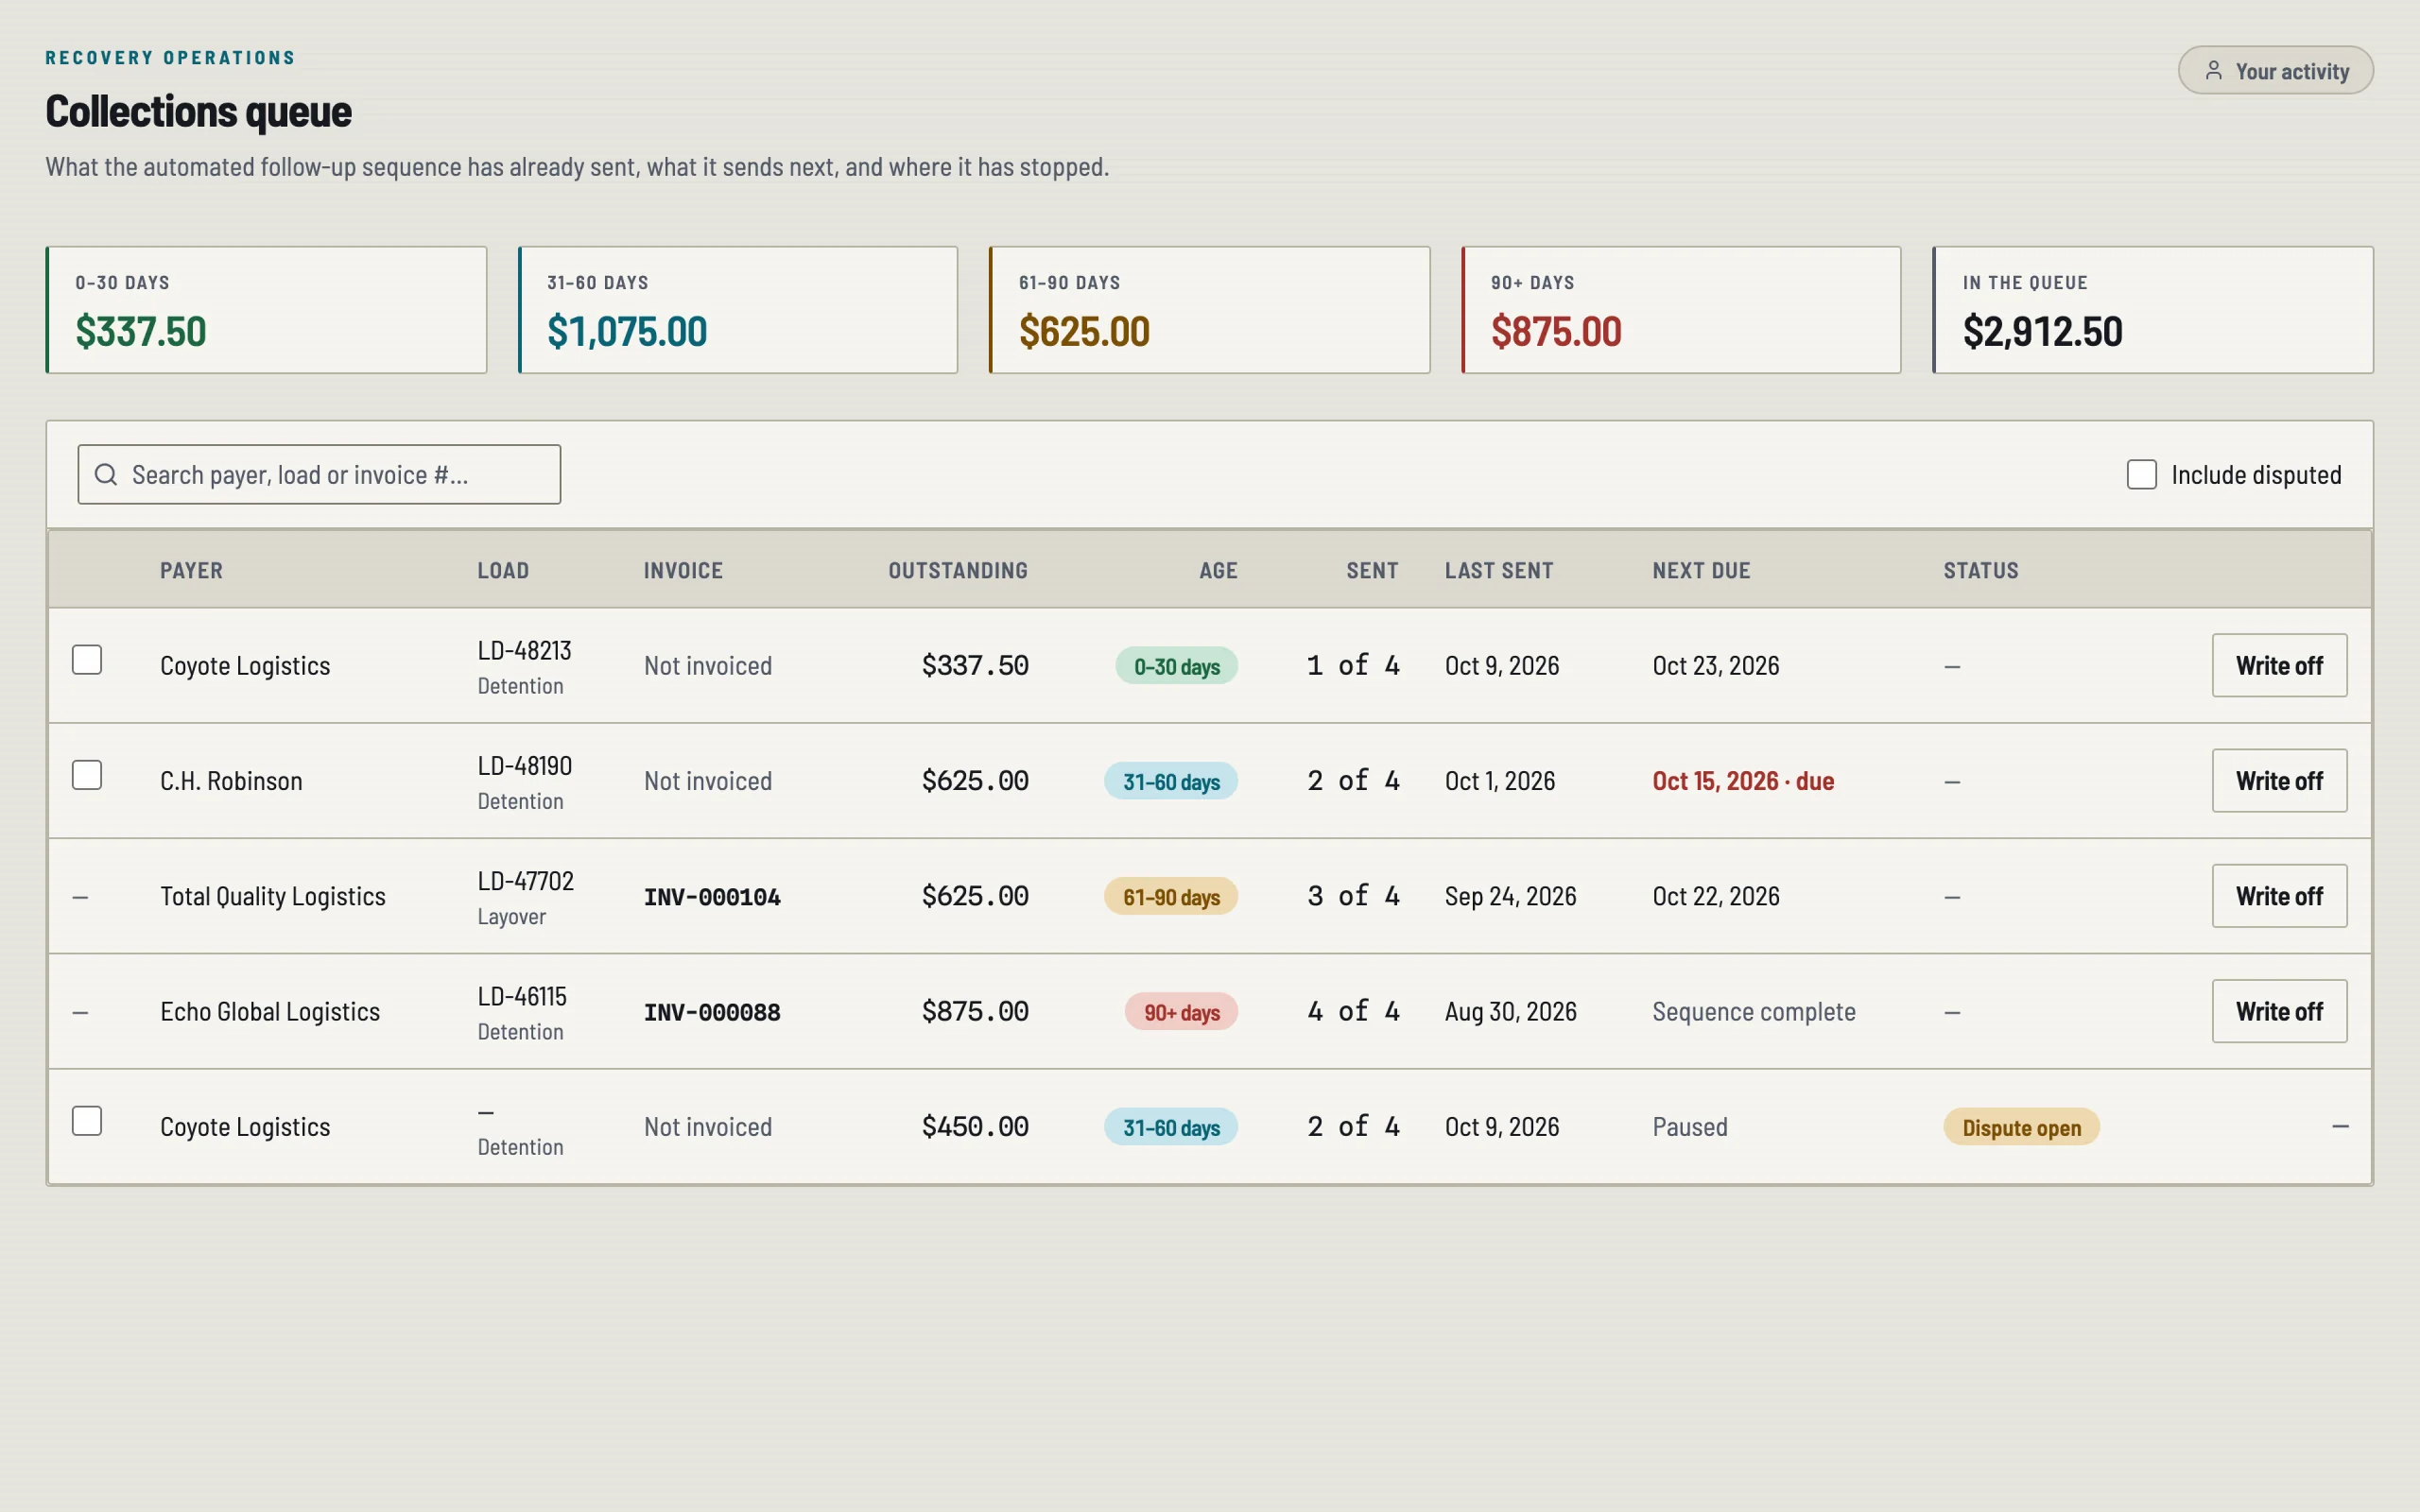This screenshot has height=1512, width=2420.
Task: Write off Coyote Logistics LD-48213
Action: (2279, 665)
